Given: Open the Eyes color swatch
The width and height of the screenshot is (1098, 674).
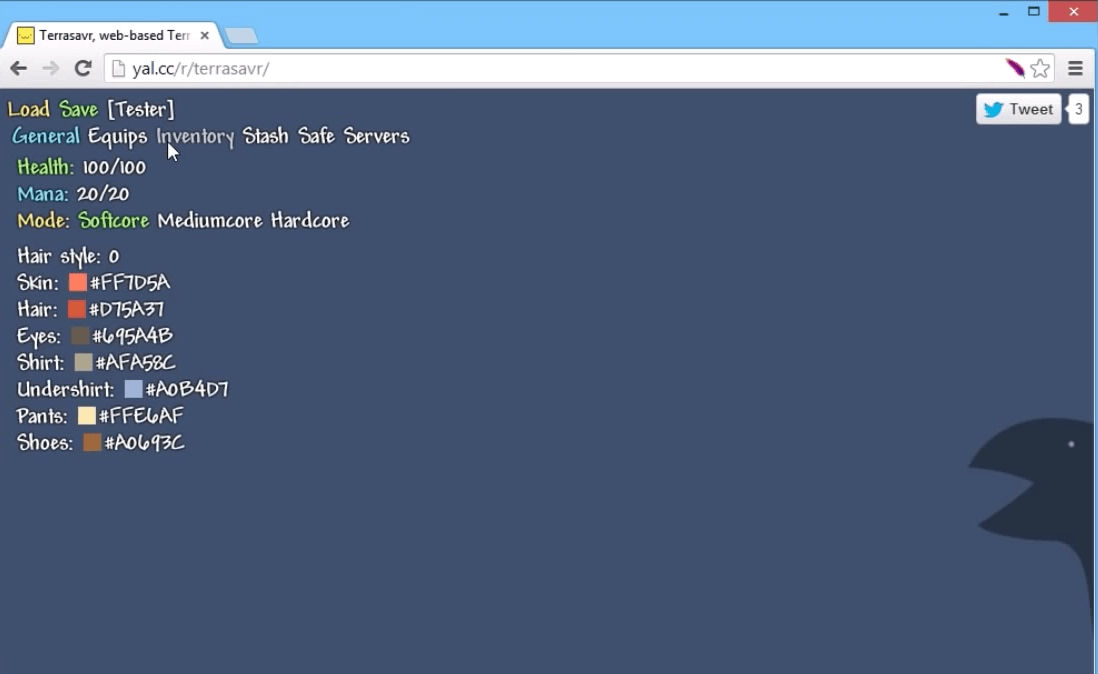Looking at the screenshot, I should click(x=80, y=335).
